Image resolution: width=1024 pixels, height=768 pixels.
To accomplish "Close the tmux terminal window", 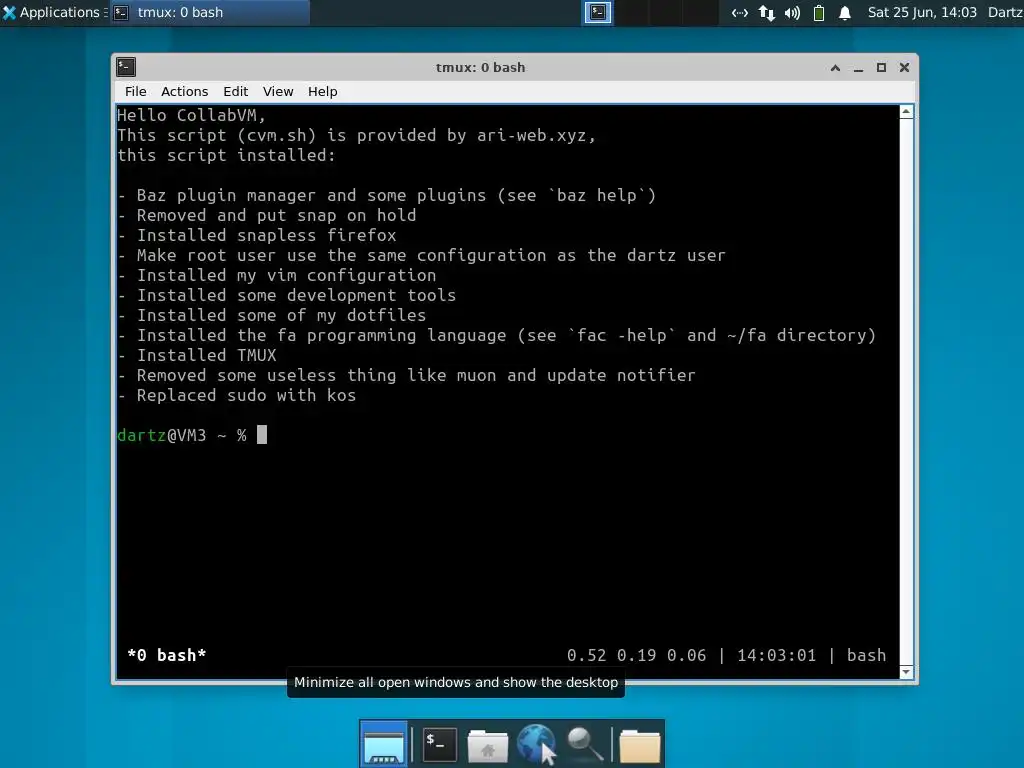I will 904,67.
